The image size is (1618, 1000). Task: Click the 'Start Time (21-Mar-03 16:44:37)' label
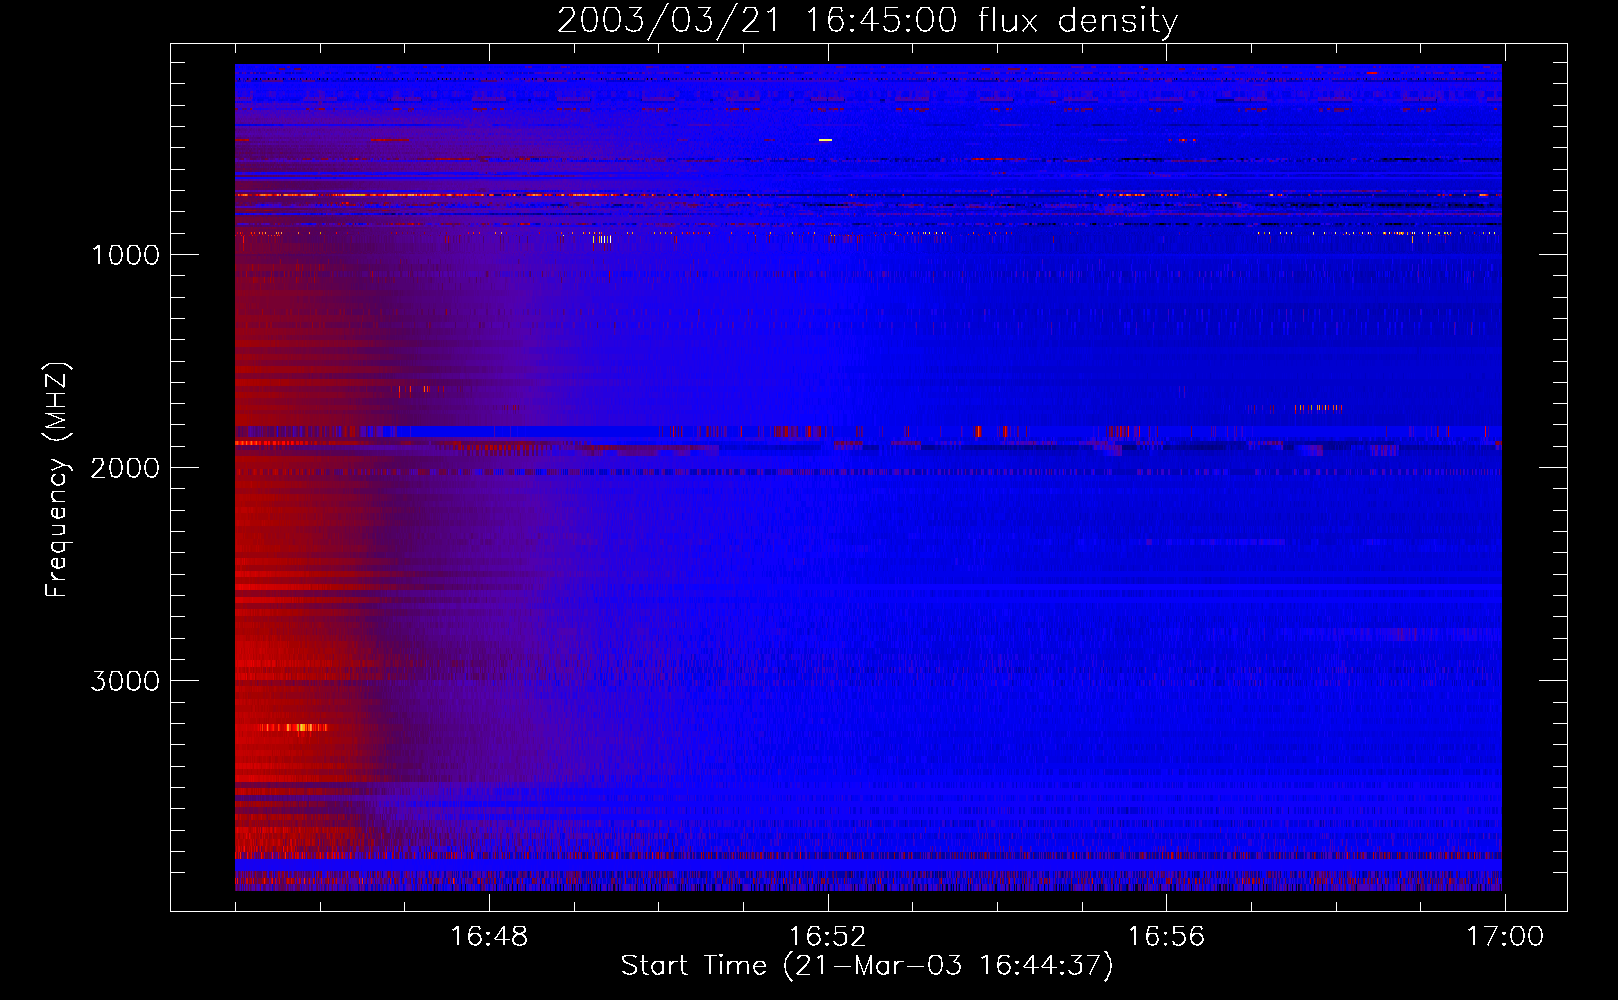tap(867, 966)
